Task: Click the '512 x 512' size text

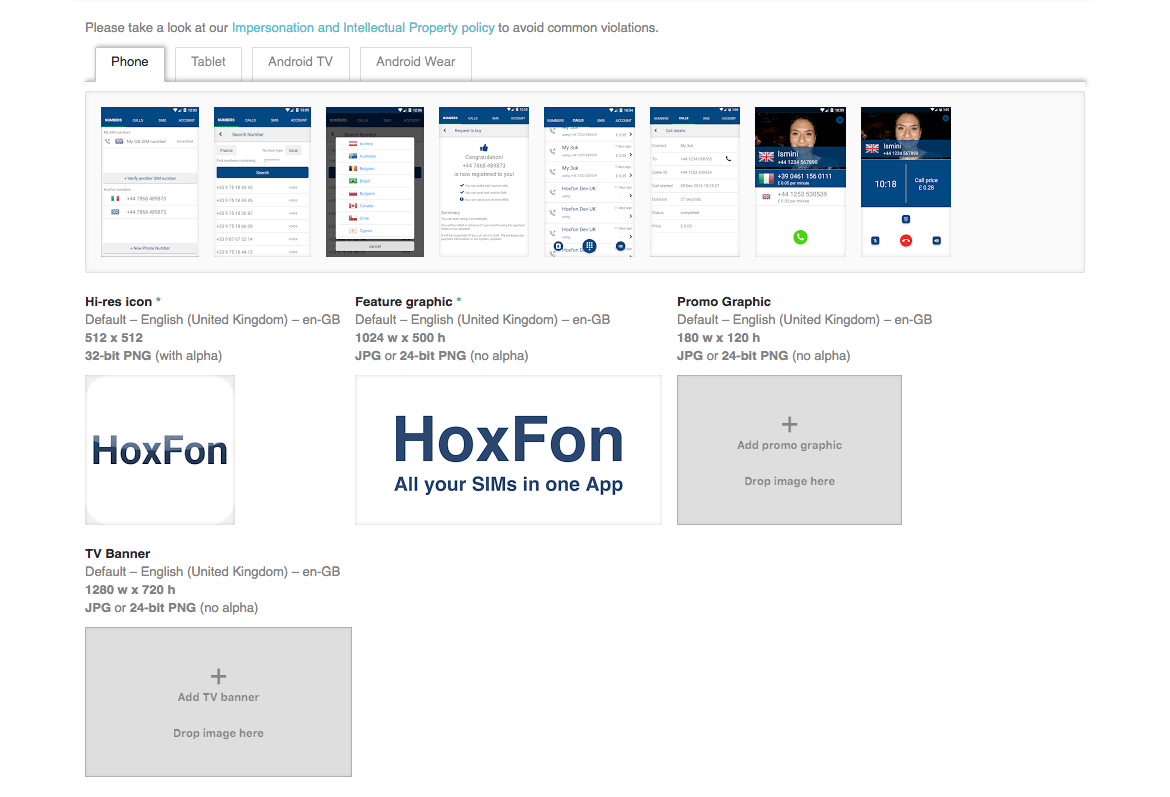Action: 114,337
